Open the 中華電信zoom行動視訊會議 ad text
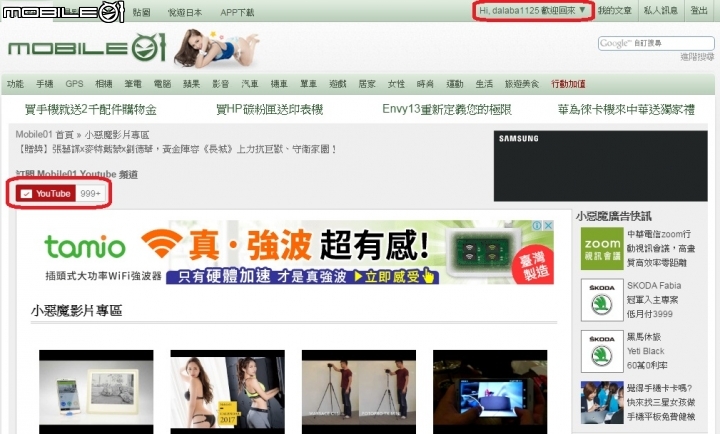The image size is (720, 434). (x=661, y=248)
